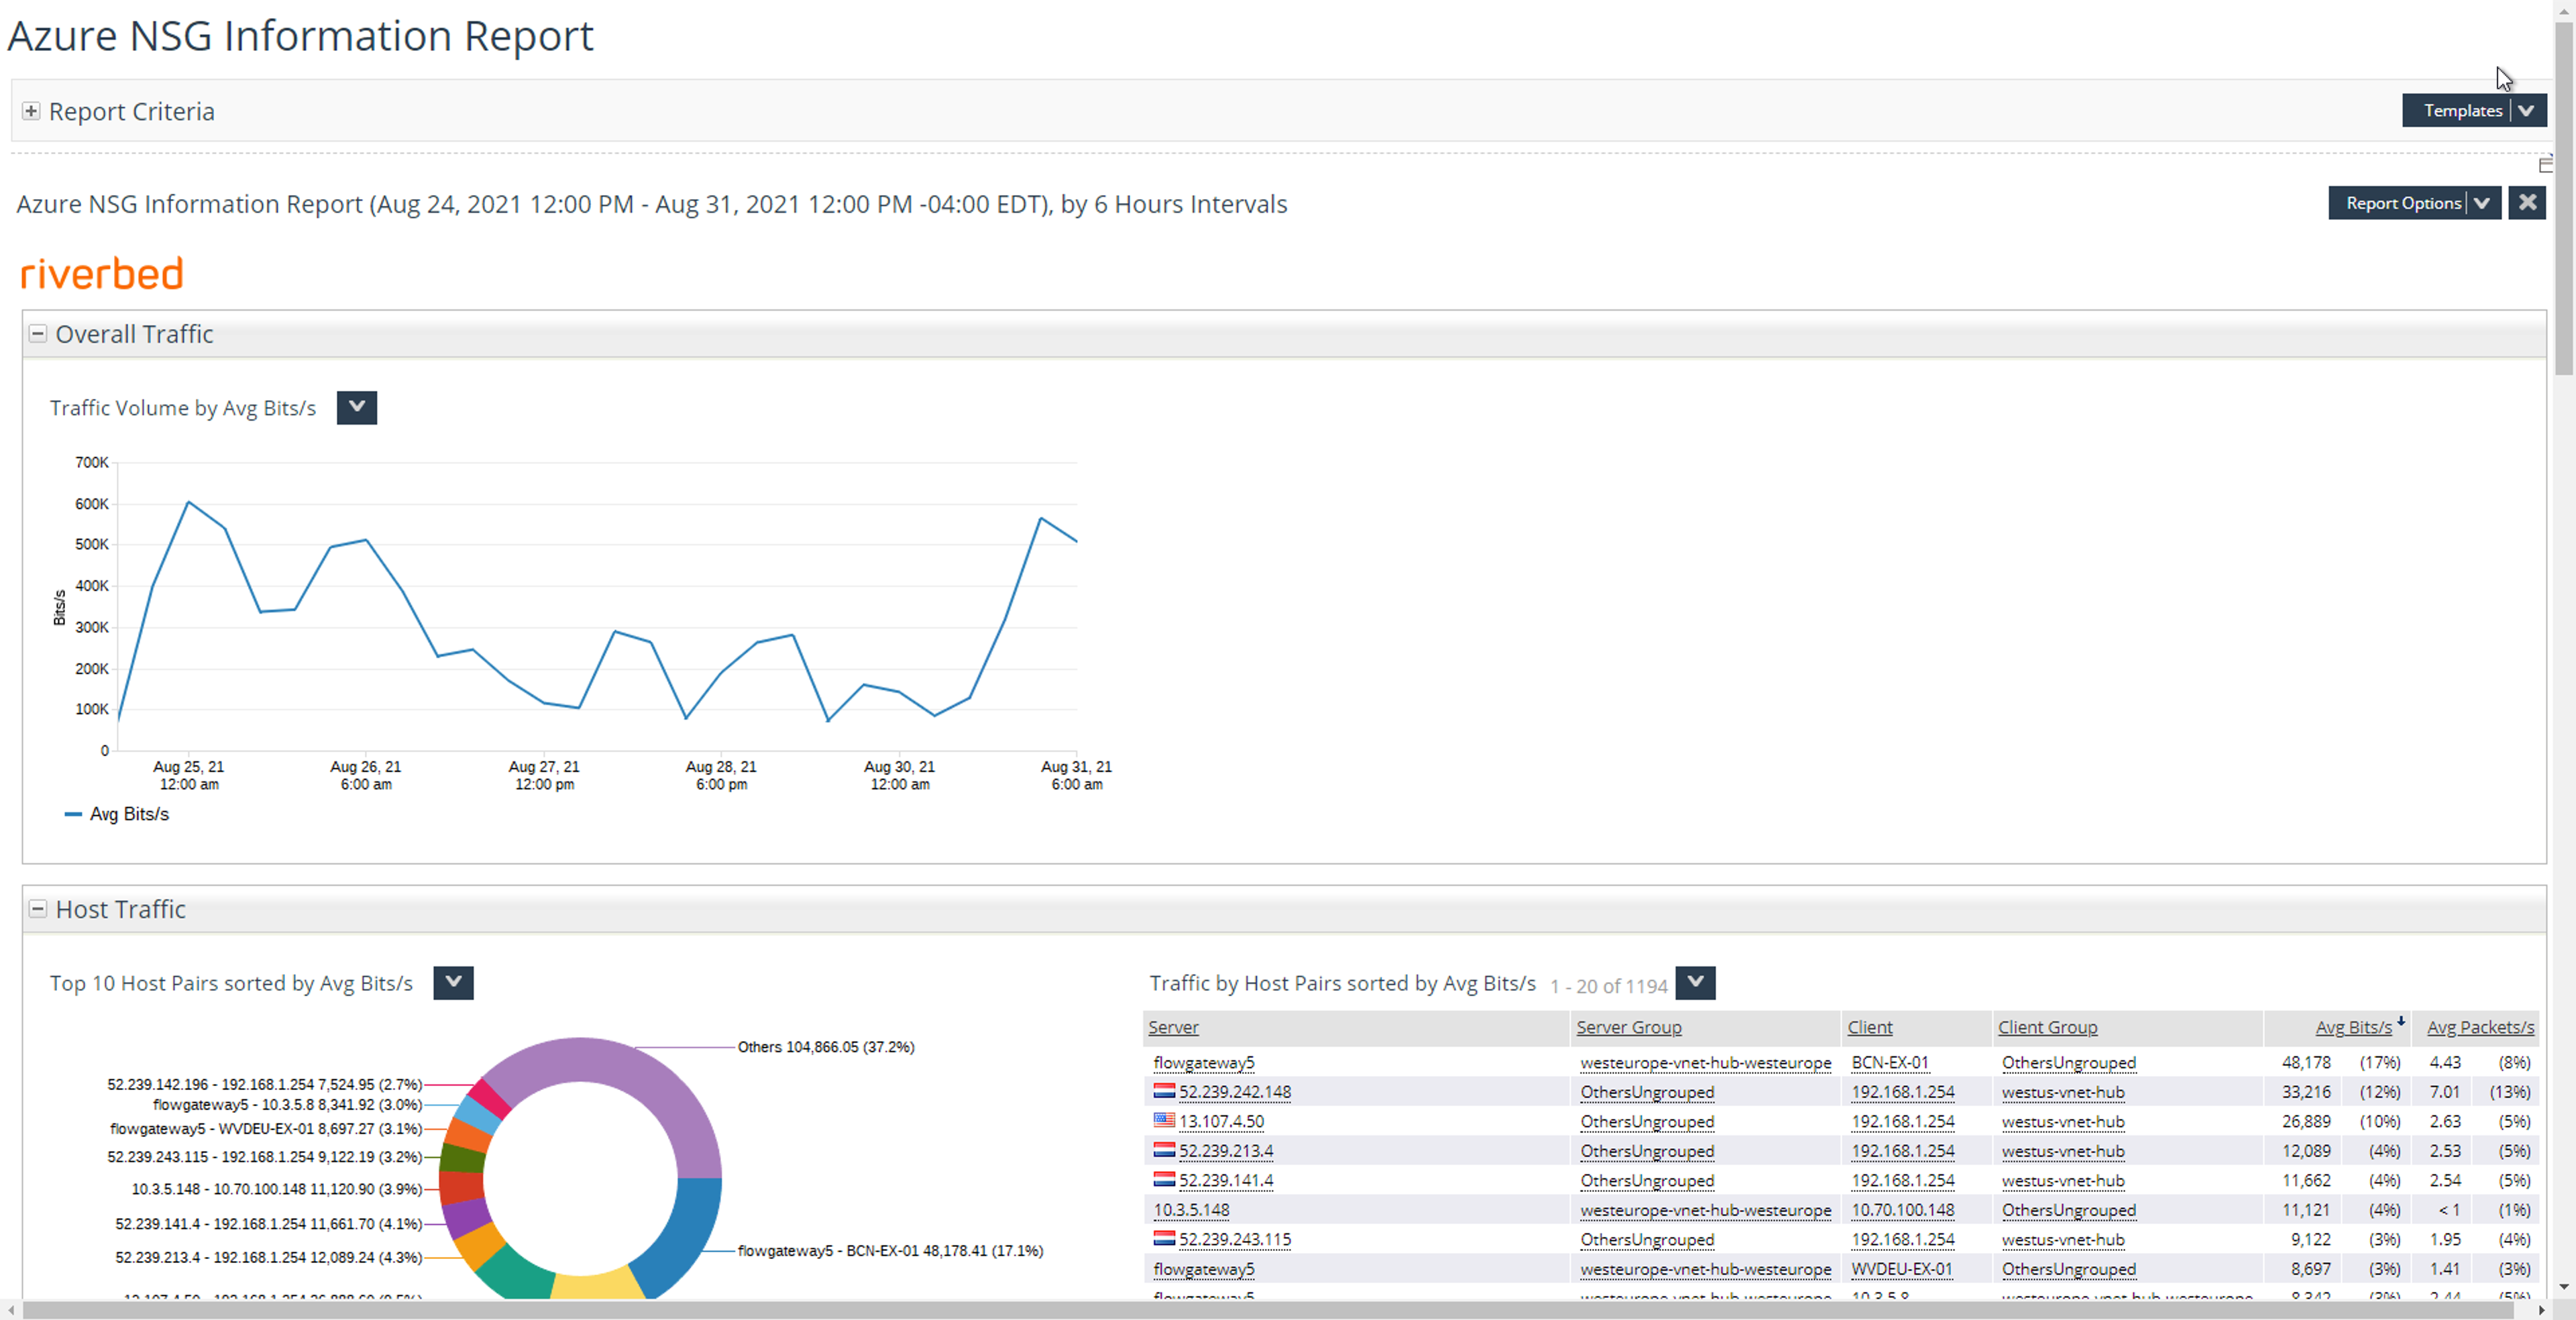Click the flowgateway5 - BCN-EX-01 48,178.41 label
Screen dimensions: 2576x1320
coord(890,1251)
